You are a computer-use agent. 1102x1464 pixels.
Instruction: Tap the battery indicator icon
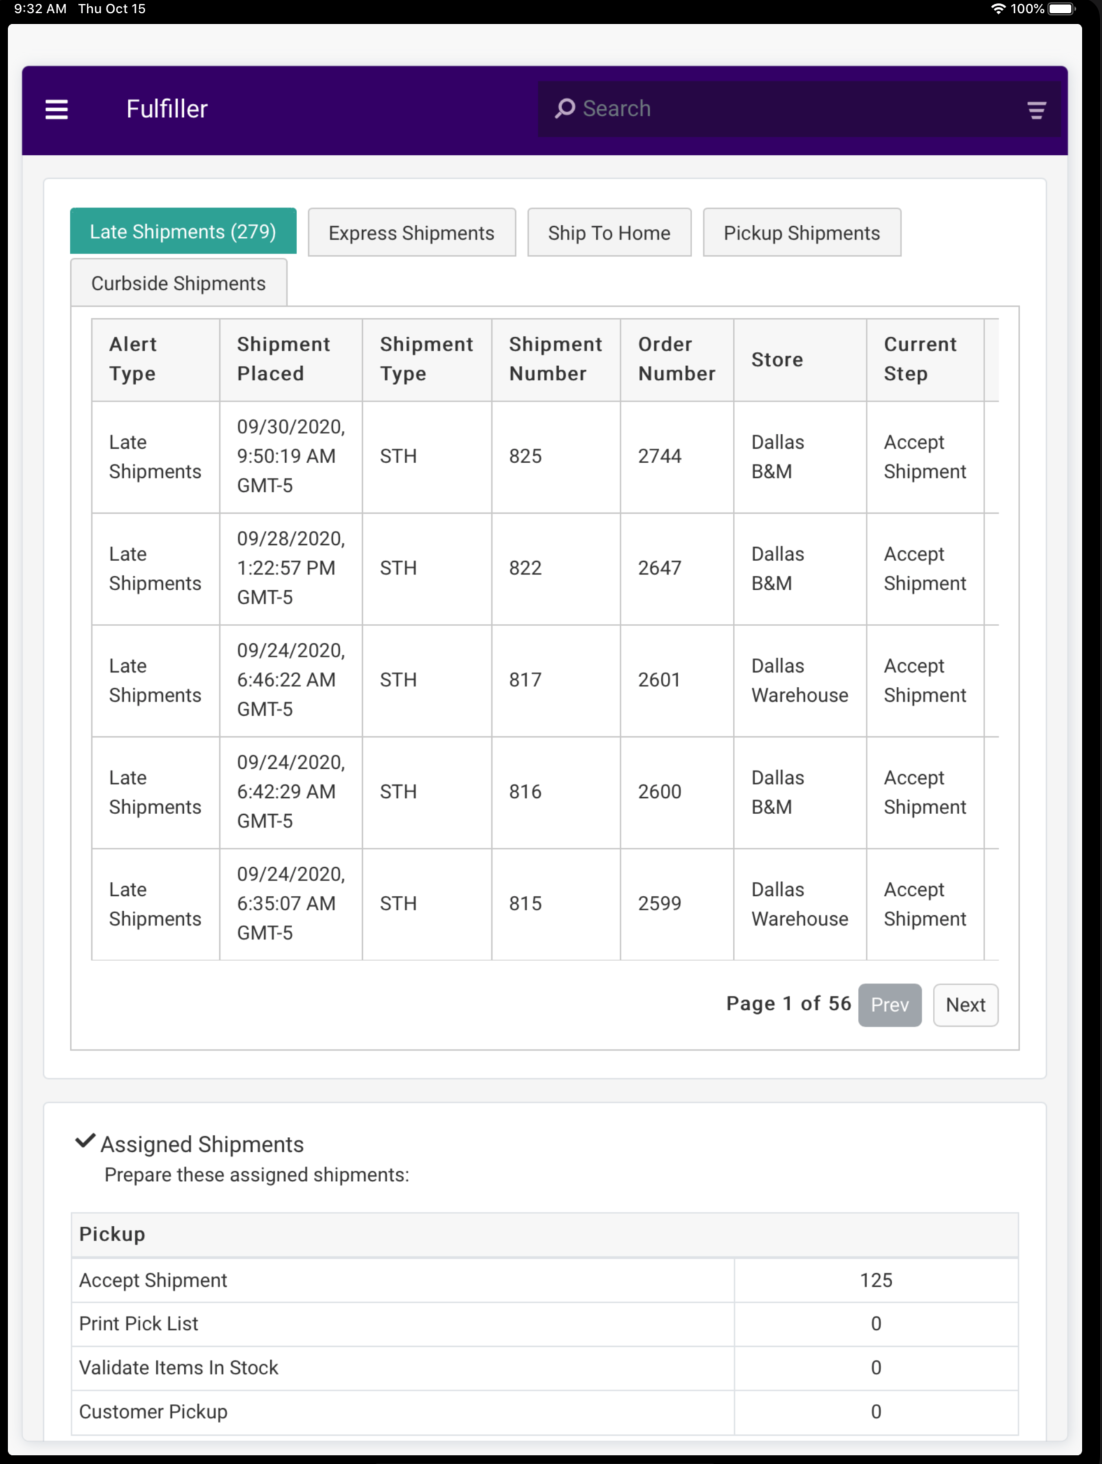[1061, 9]
